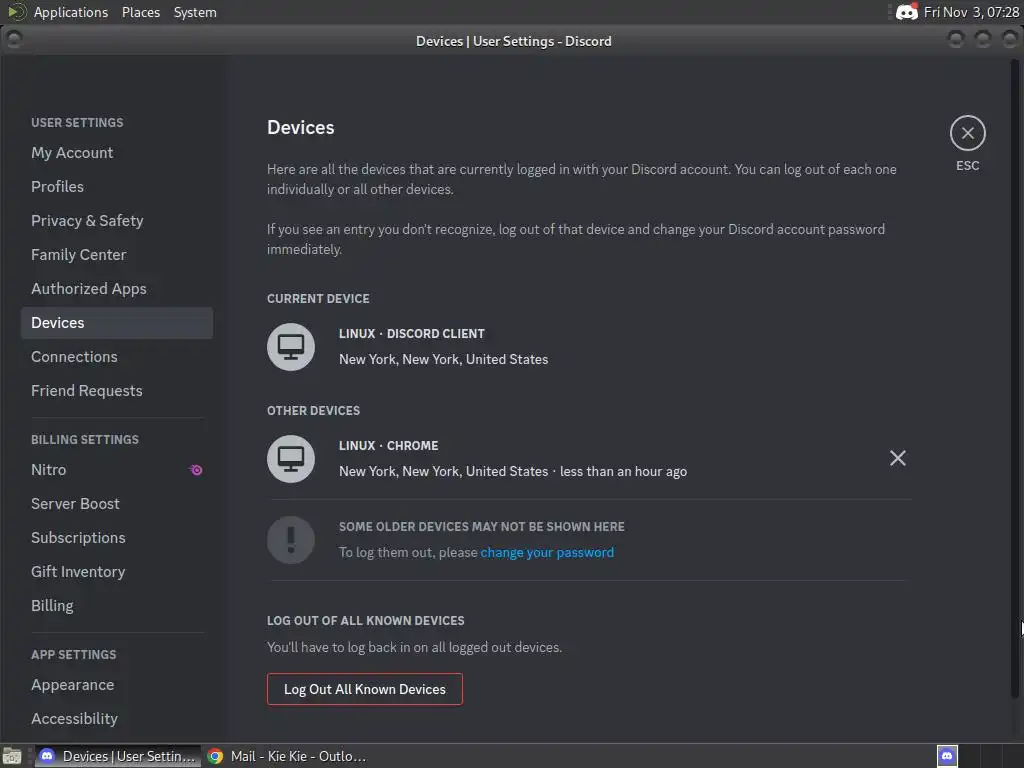The image size is (1024, 768).
Task: Click the Discord icon in bottom-right panel
Action: (x=947, y=756)
